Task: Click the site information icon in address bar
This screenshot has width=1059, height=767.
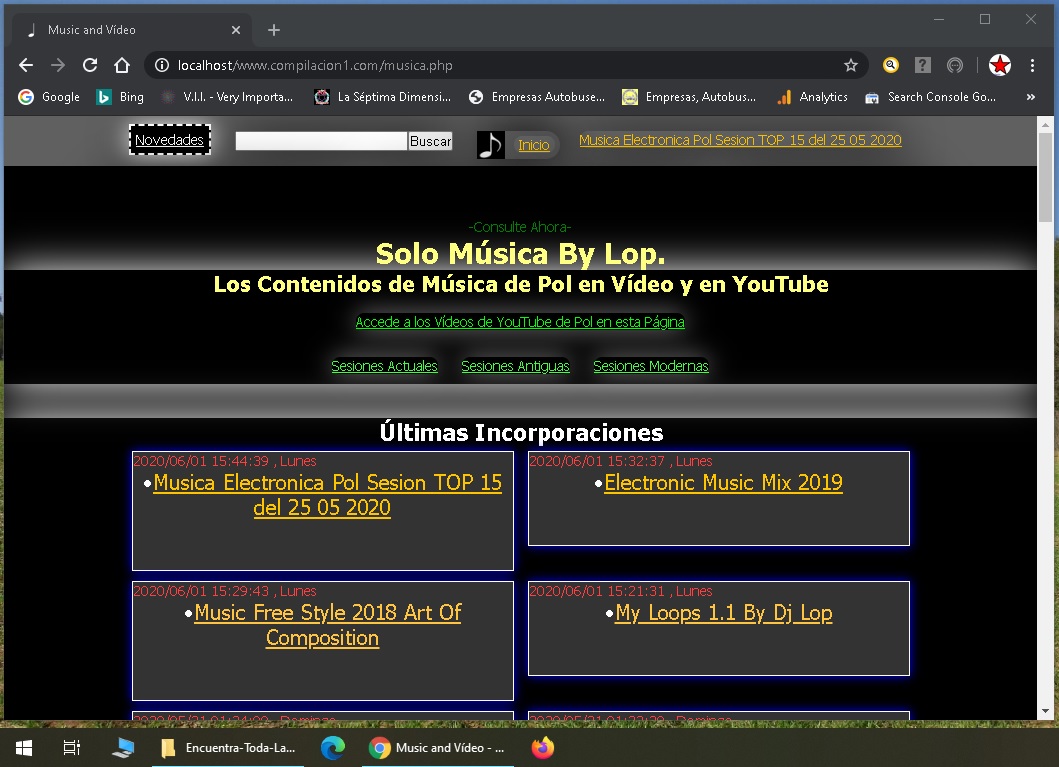Action: coord(161,64)
